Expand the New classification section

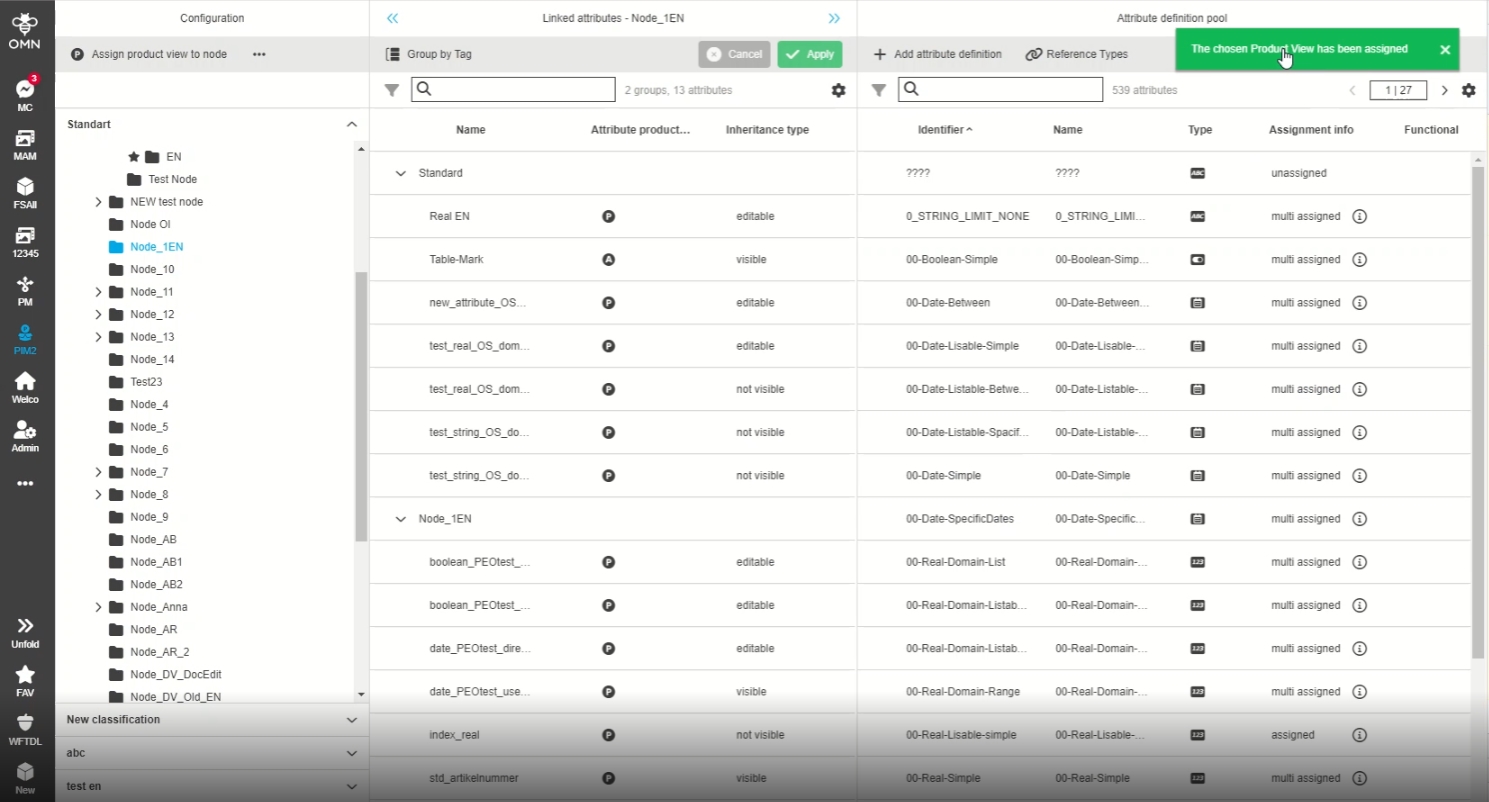(351, 720)
